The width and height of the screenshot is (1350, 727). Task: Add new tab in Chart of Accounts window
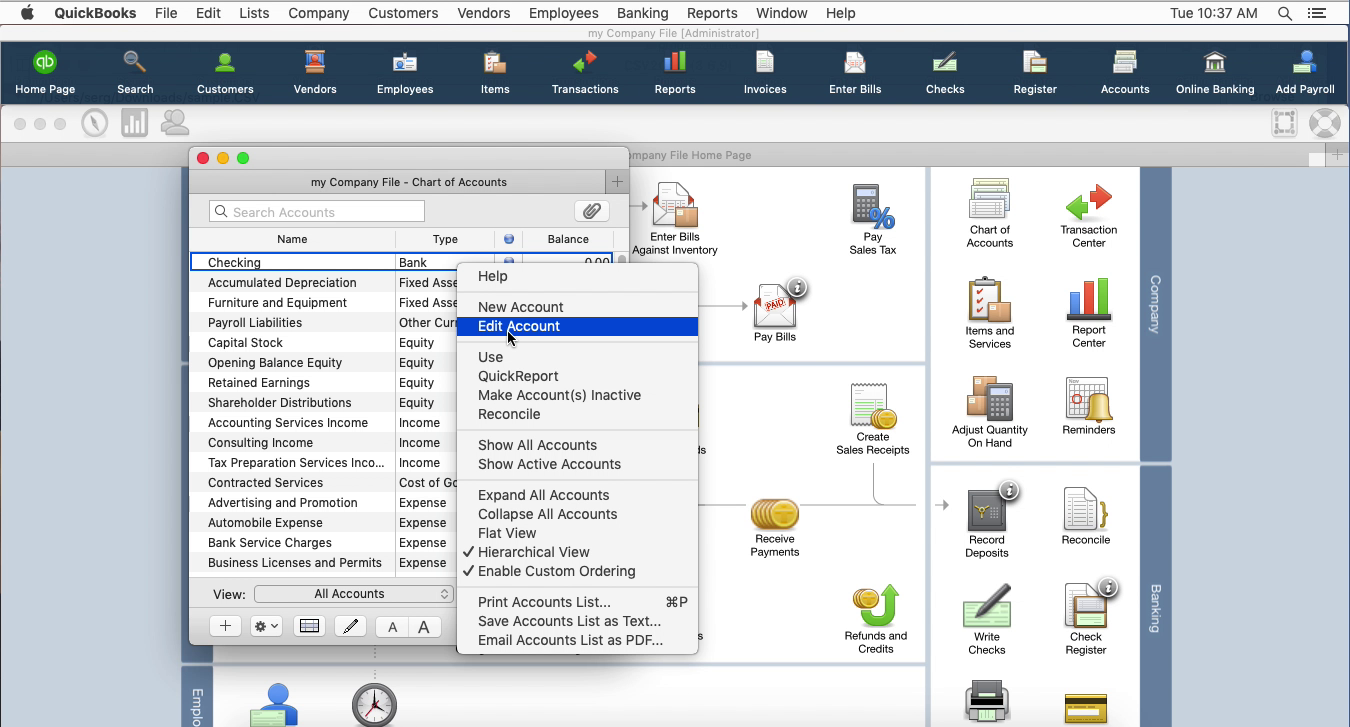617,182
